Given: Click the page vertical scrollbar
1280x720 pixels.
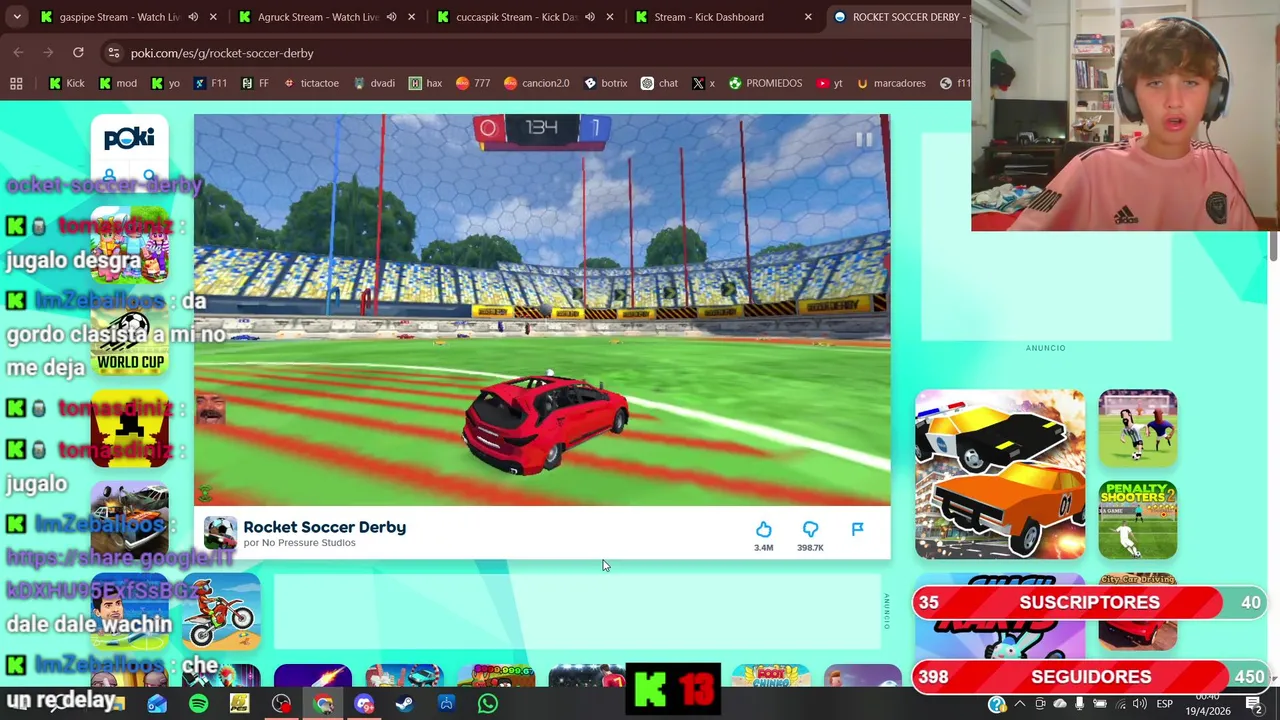Looking at the screenshot, I should point(1274,246).
